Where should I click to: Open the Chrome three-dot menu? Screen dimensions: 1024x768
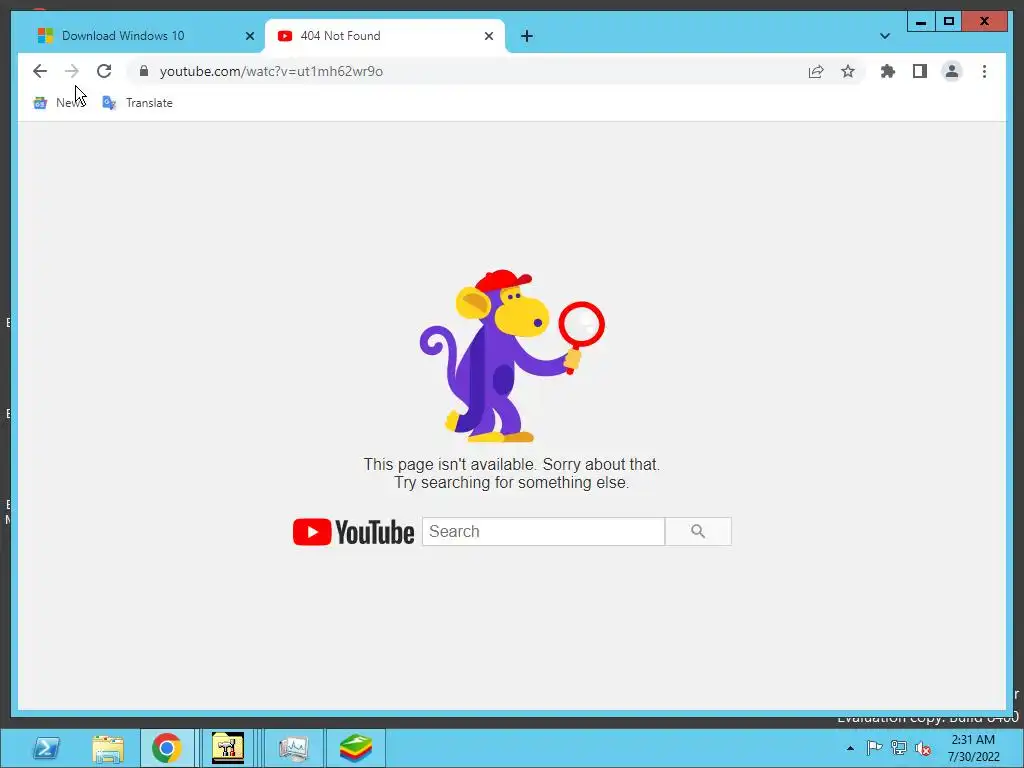(984, 71)
